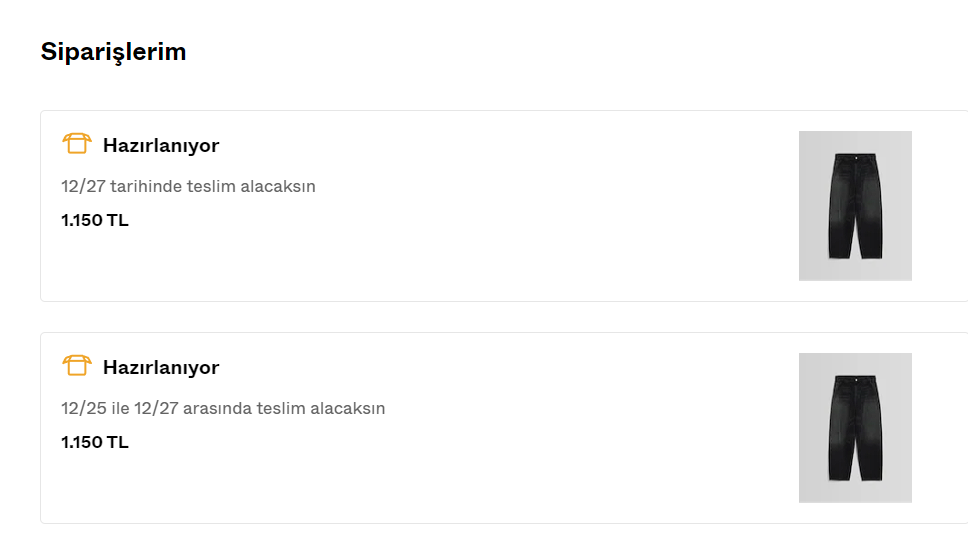Click the Siparişlerim page heading
The width and height of the screenshot is (968, 554).
(113, 52)
